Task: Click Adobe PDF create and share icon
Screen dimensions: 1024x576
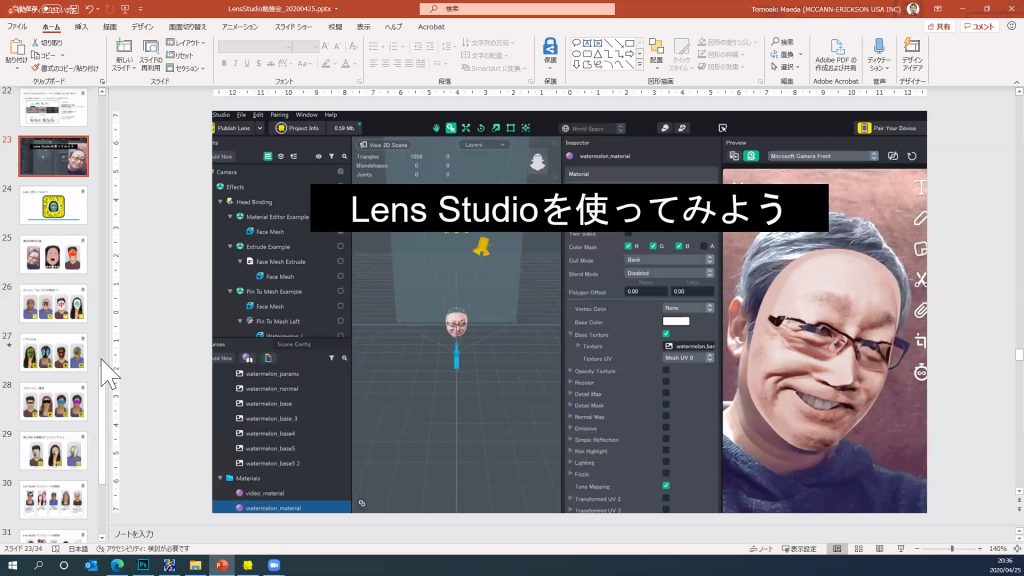Action: [837, 46]
